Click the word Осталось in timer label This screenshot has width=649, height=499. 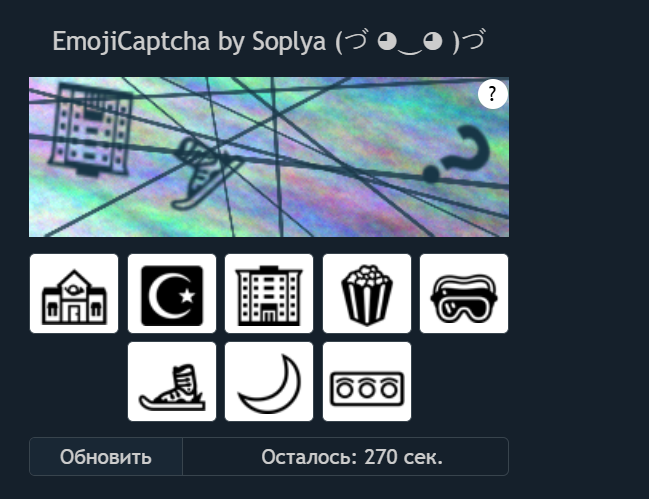click(x=309, y=457)
